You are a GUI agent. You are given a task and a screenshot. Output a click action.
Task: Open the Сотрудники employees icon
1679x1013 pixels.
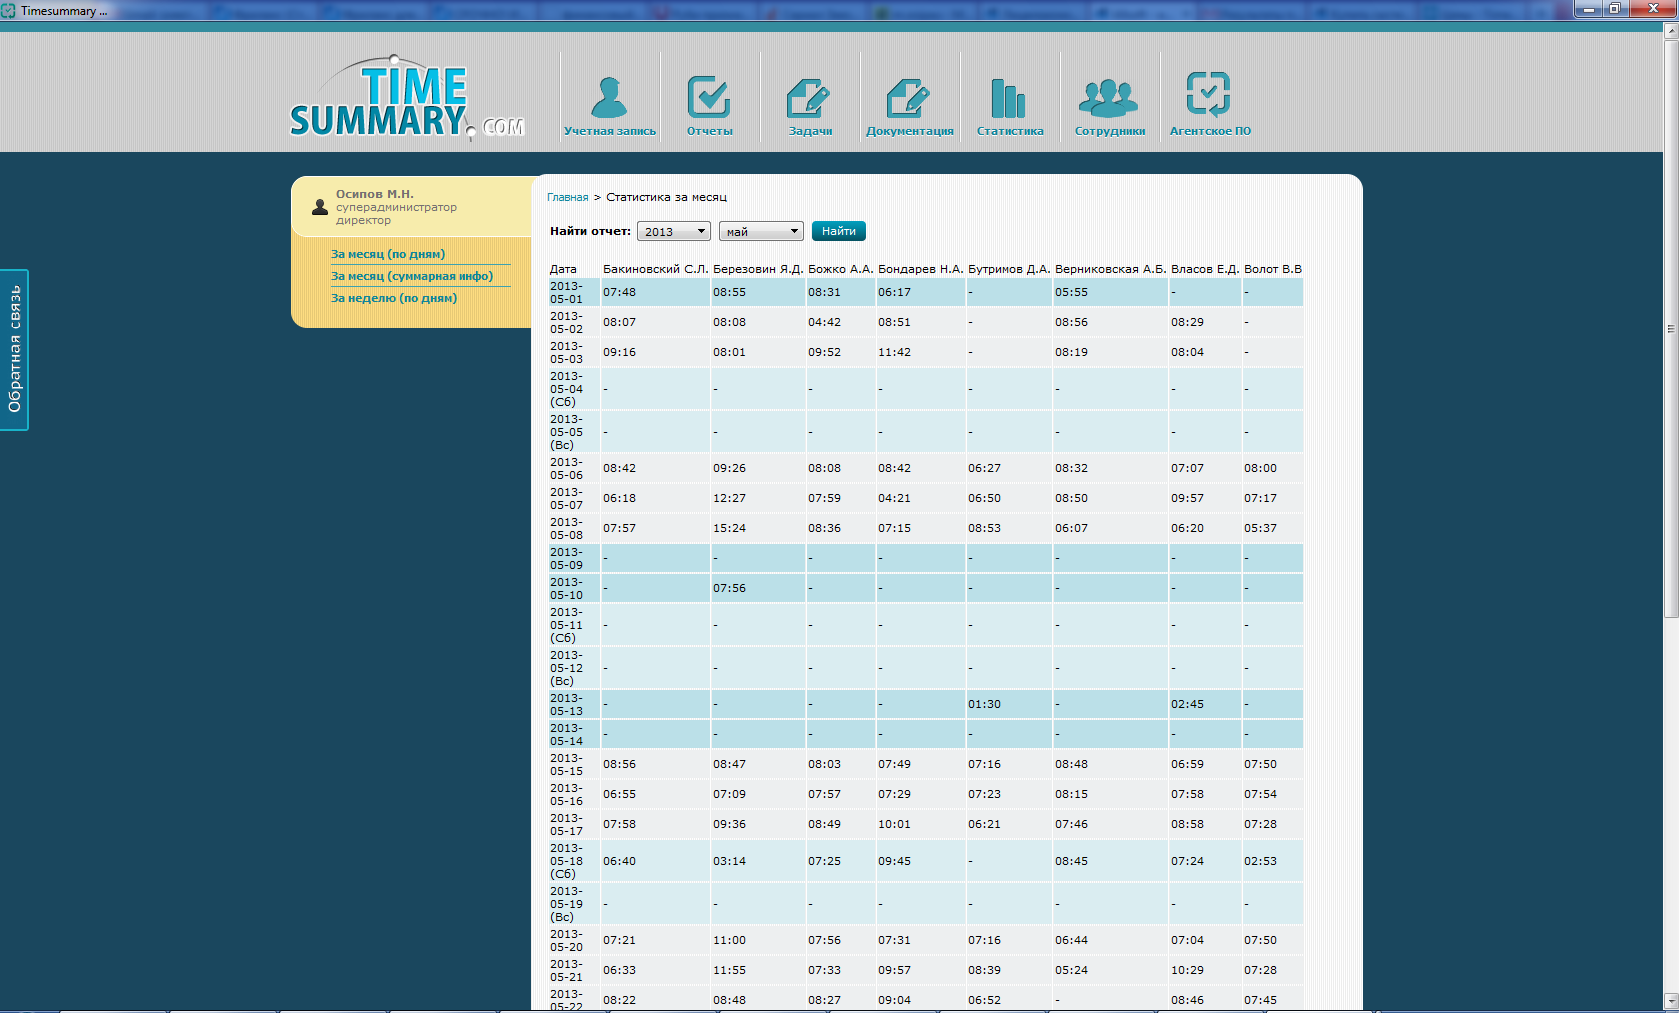[1109, 99]
